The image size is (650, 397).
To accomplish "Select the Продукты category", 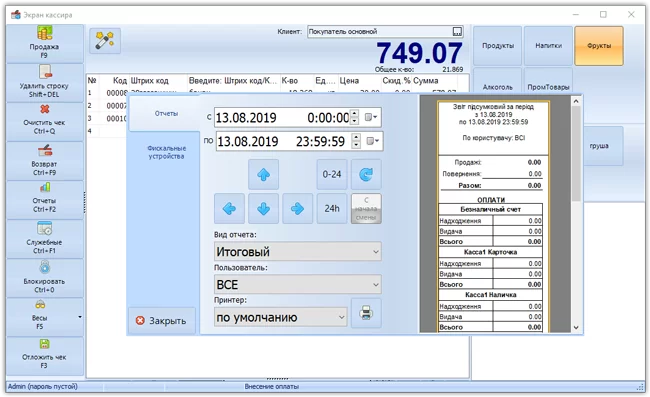I will 498,46.
